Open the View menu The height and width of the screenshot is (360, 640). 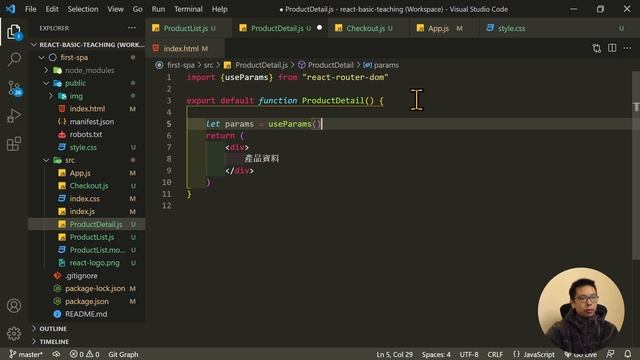pos(116,9)
